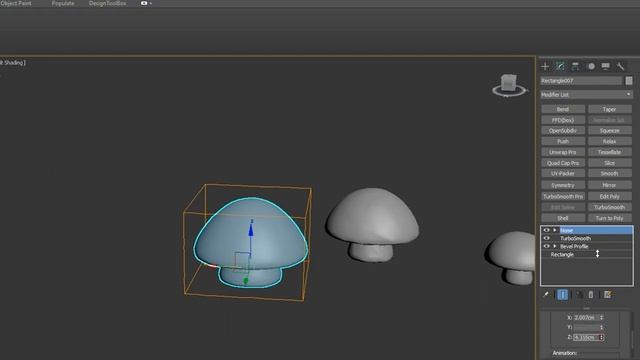
Task: Apply the TurboSmooth Pro modifier button
Action: click(x=563, y=196)
